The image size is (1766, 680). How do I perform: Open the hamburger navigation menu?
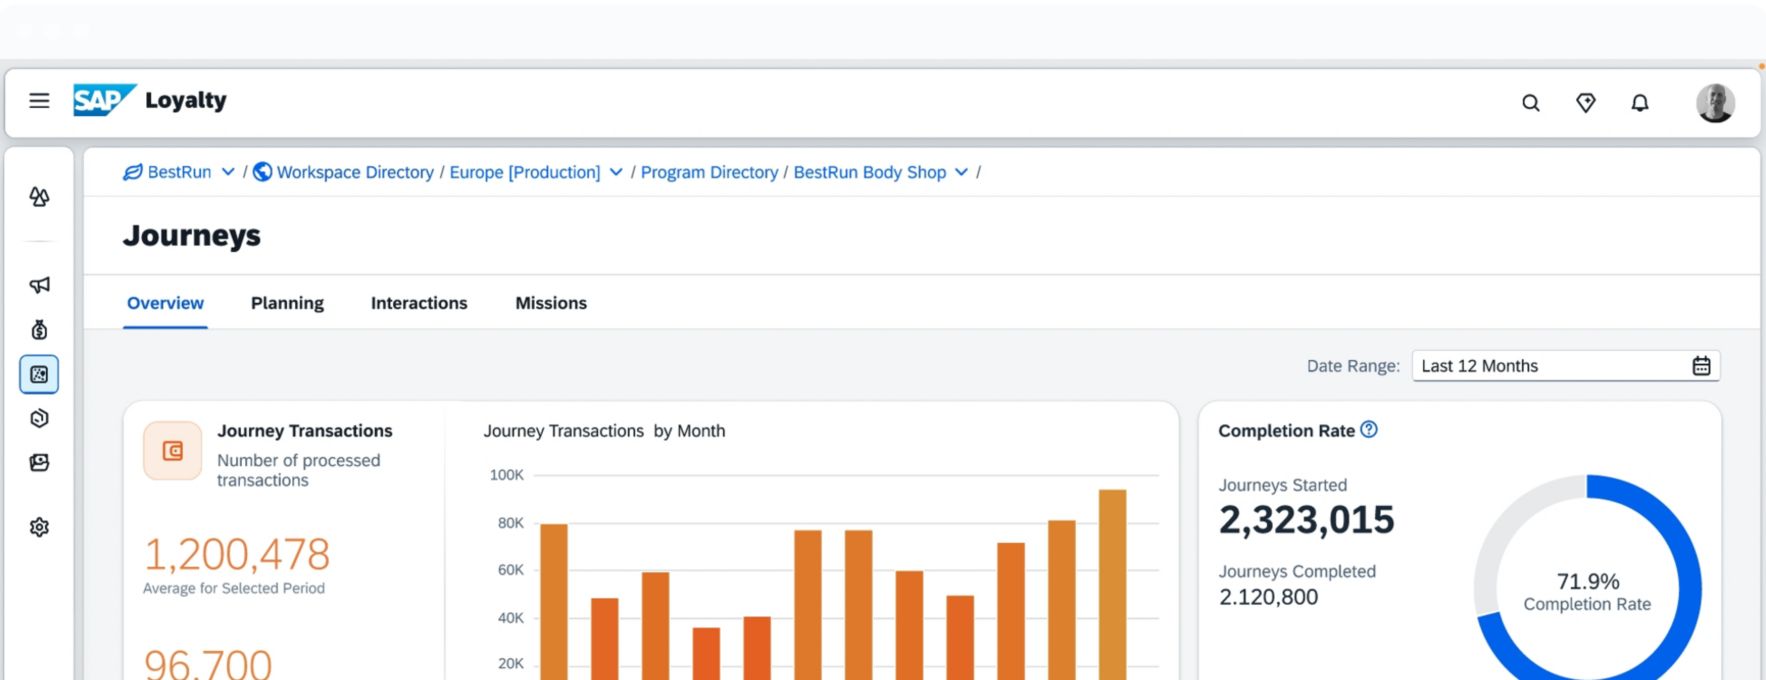click(39, 101)
